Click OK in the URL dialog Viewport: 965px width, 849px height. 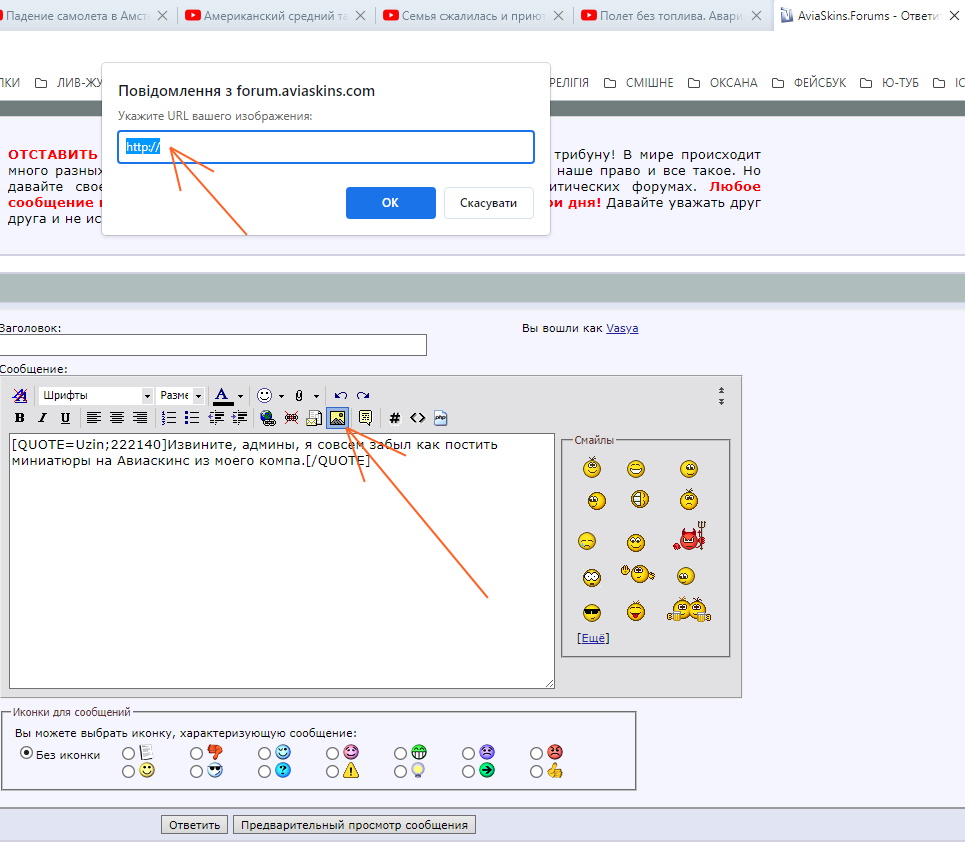click(x=391, y=203)
